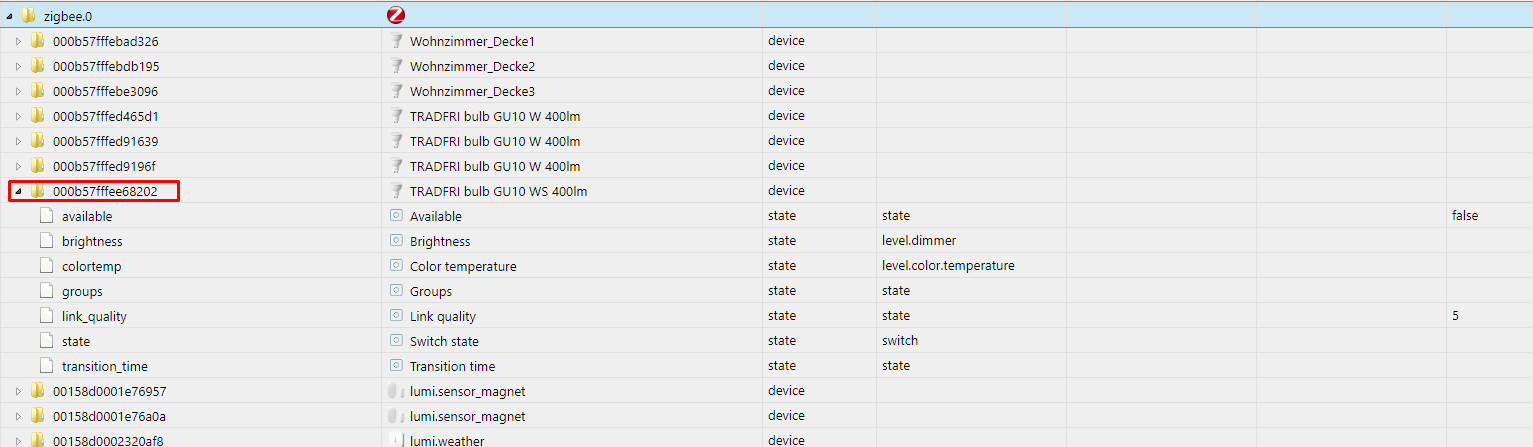Click folder icon of 000b57fffee68202
The width and height of the screenshot is (1533, 447).
[37, 191]
